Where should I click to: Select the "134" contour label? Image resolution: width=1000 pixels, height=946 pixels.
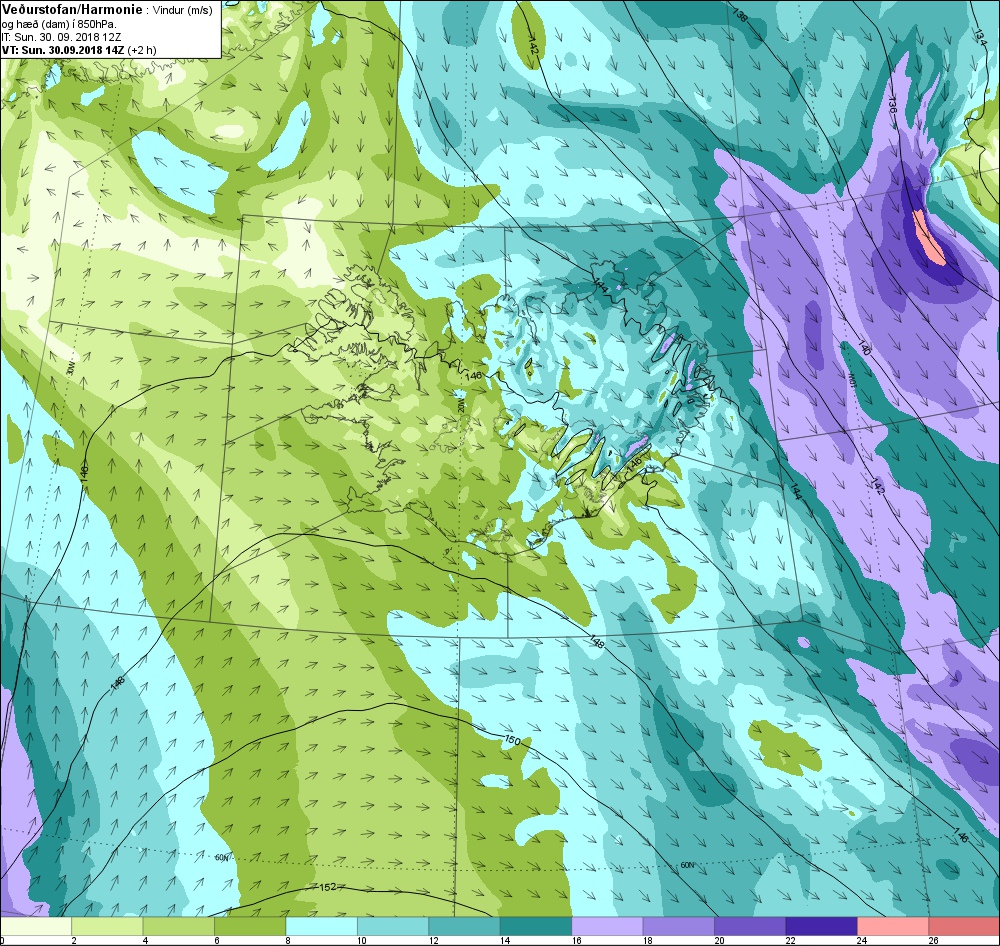point(981,36)
